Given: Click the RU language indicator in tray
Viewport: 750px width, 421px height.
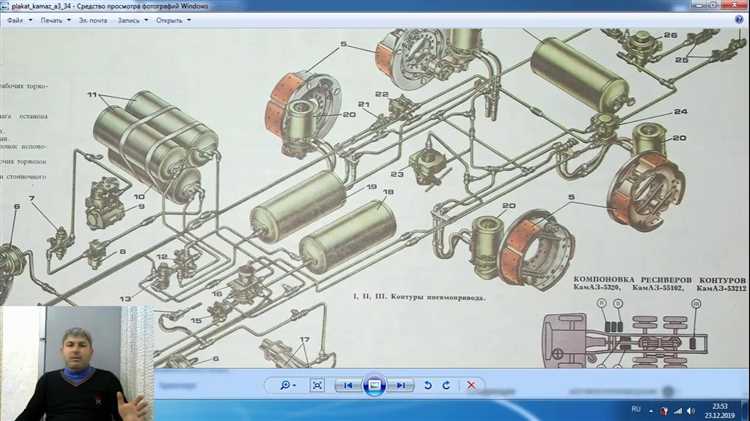Looking at the screenshot, I should click(636, 410).
